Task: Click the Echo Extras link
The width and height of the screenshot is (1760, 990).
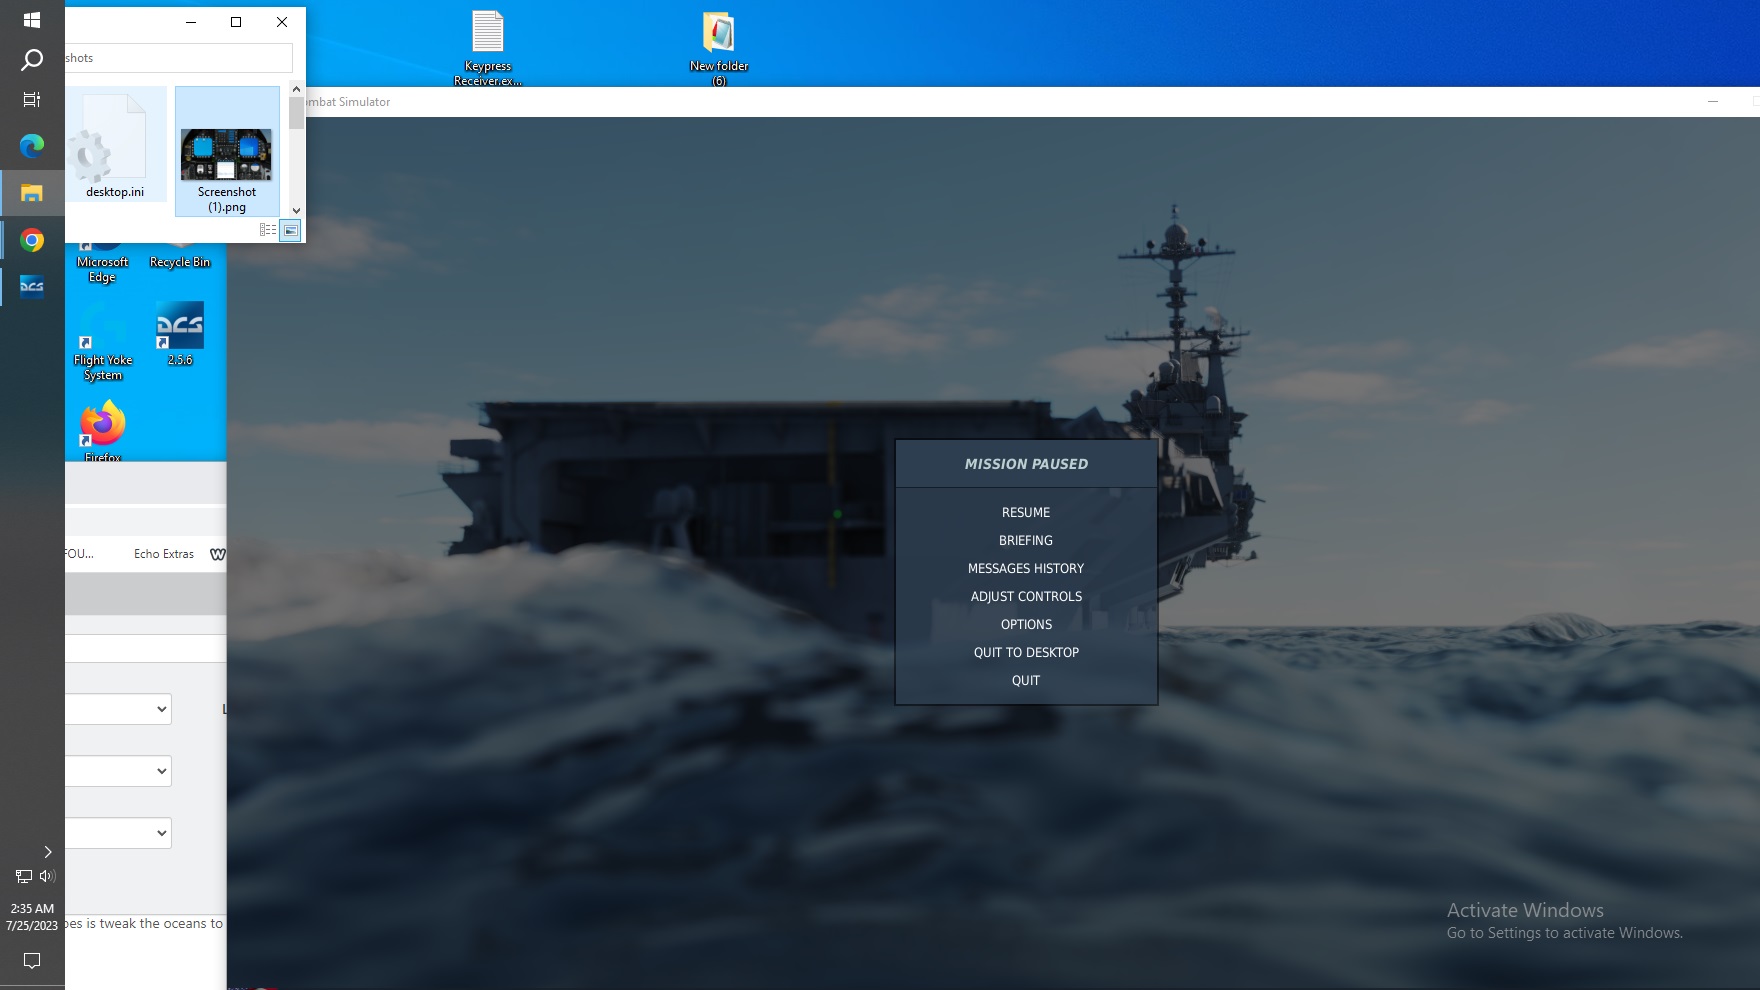Action: (x=164, y=554)
